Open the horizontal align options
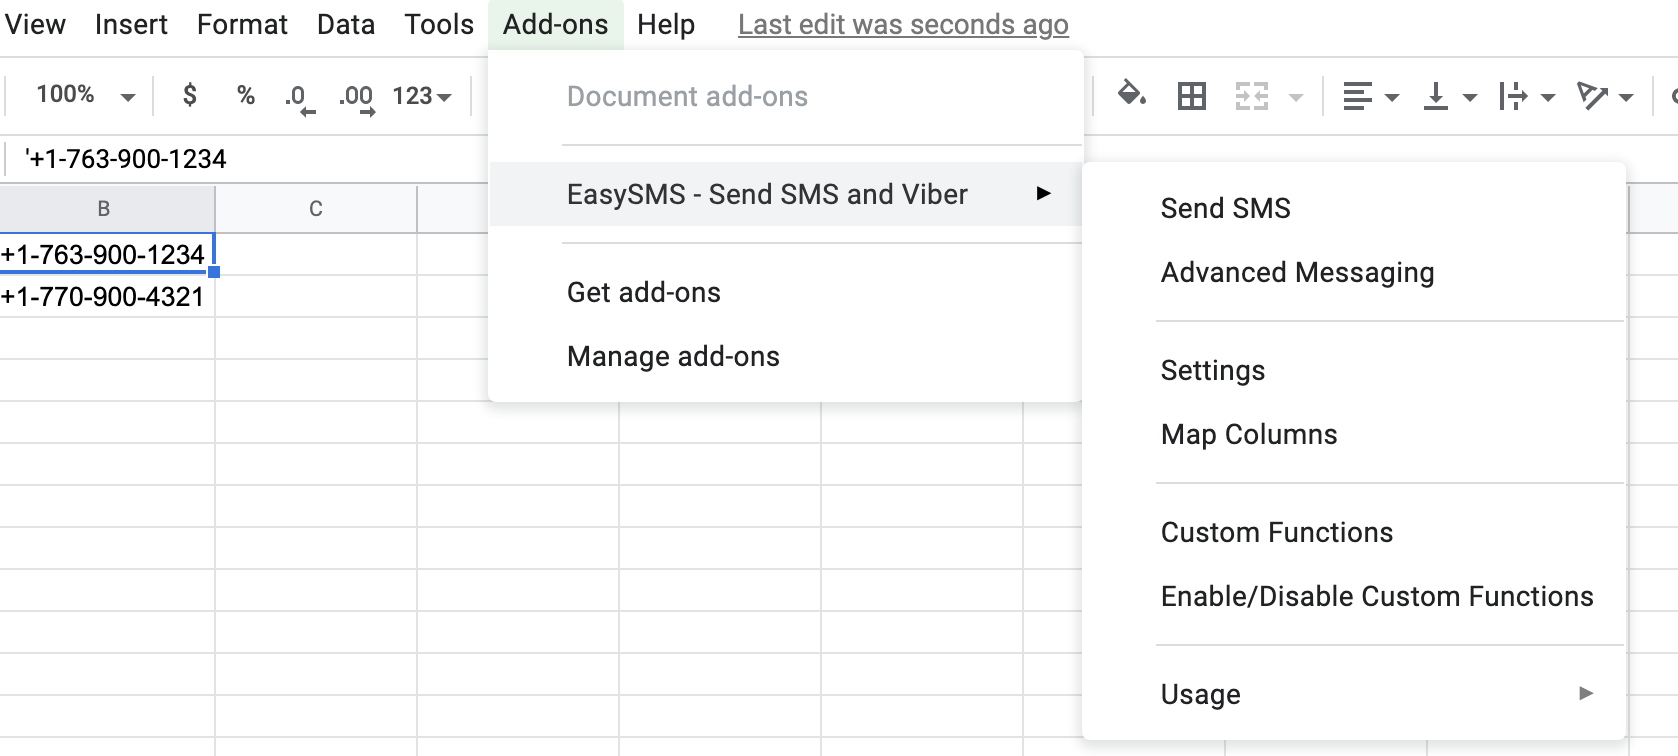This screenshot has height=756, width=1678. click(x=1369, y=97)
